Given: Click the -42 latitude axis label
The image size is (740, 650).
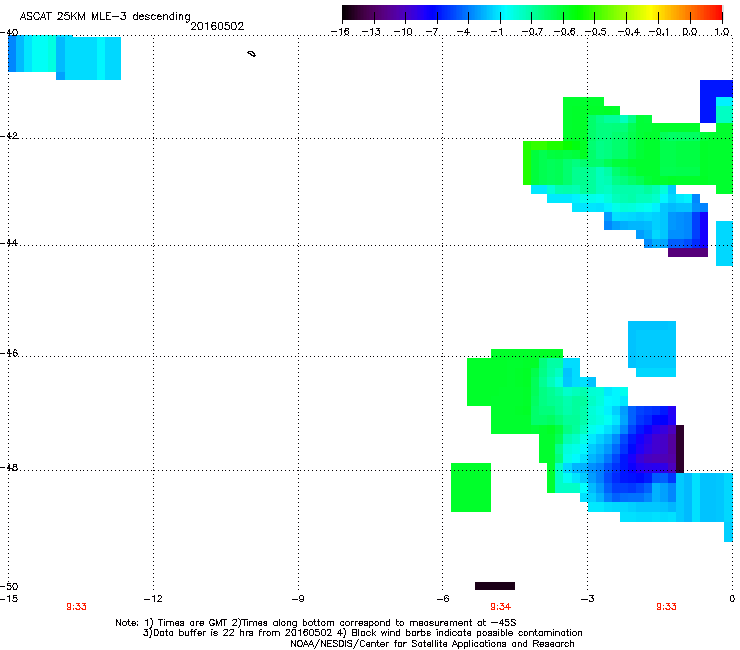Looking at the screenshot, I should (x=9, y=136).
